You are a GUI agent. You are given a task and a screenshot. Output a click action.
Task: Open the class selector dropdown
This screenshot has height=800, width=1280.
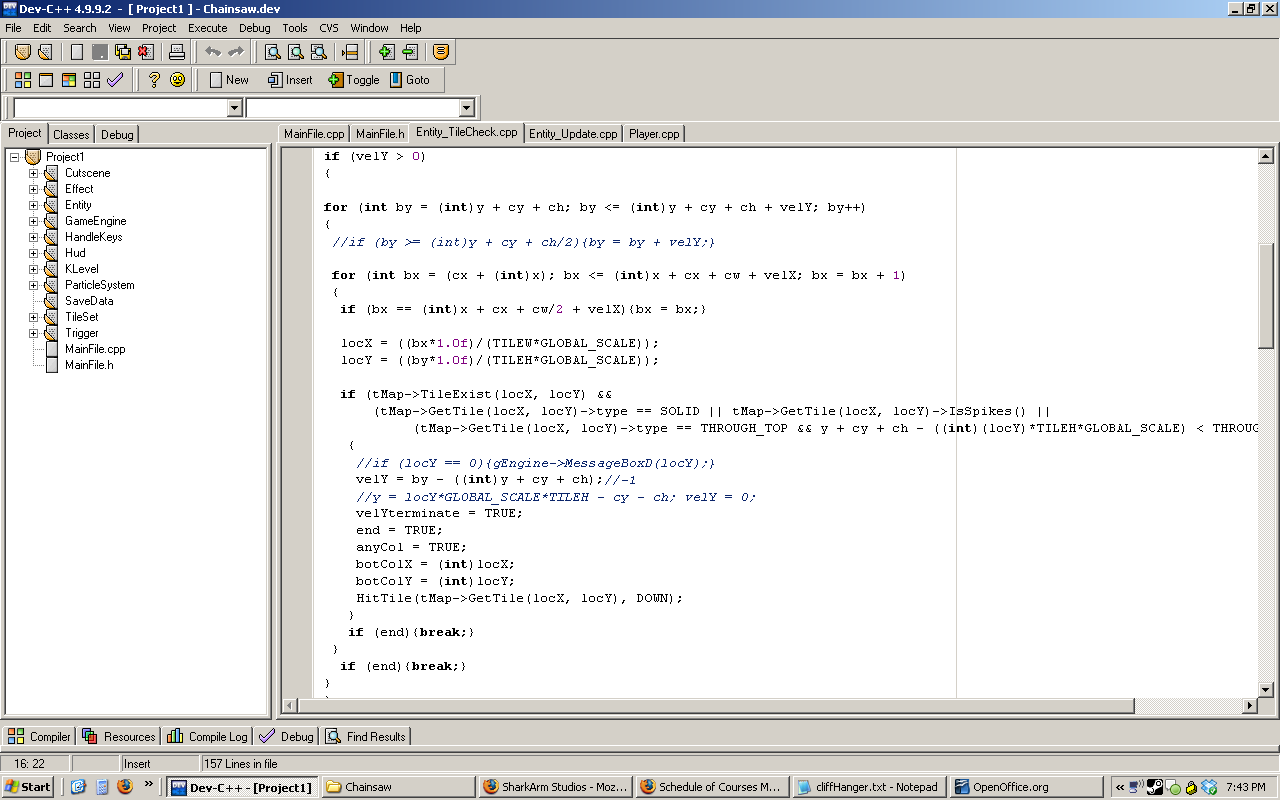pyautogui.click(x=235, y=108)
